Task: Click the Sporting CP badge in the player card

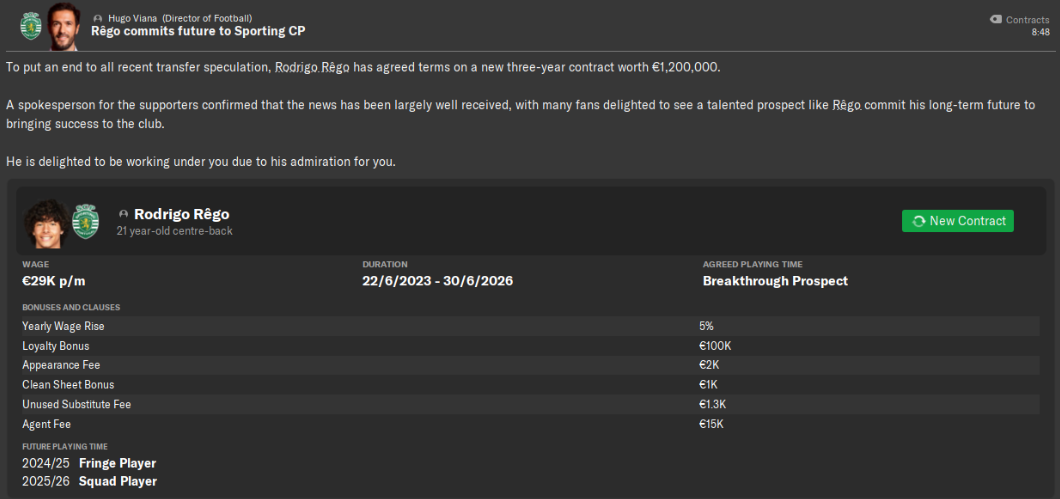Action: [86, 221]
